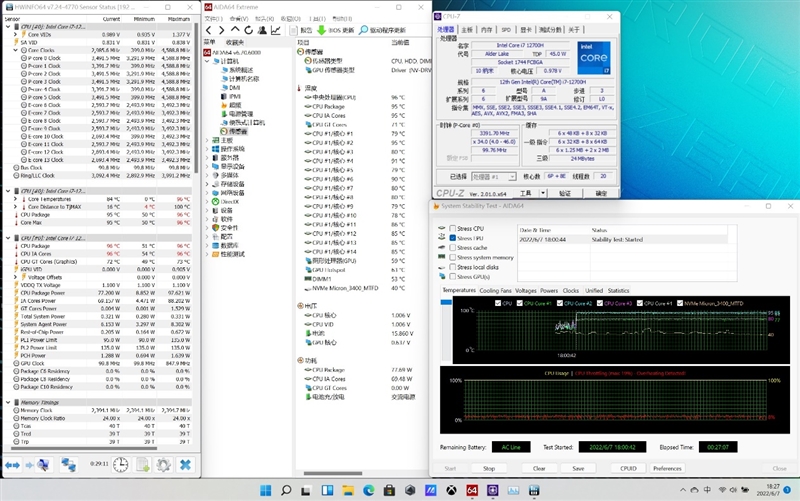The width and height of the screenshot is (800, 501).
Task: Switch to Voltages tab
Action: (x=526, y=291)
